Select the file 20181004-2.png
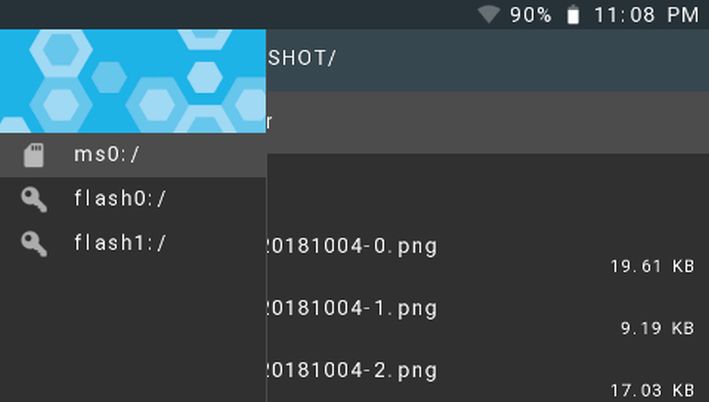The height and width of the screenshot is (402, 709). point(352,371)
